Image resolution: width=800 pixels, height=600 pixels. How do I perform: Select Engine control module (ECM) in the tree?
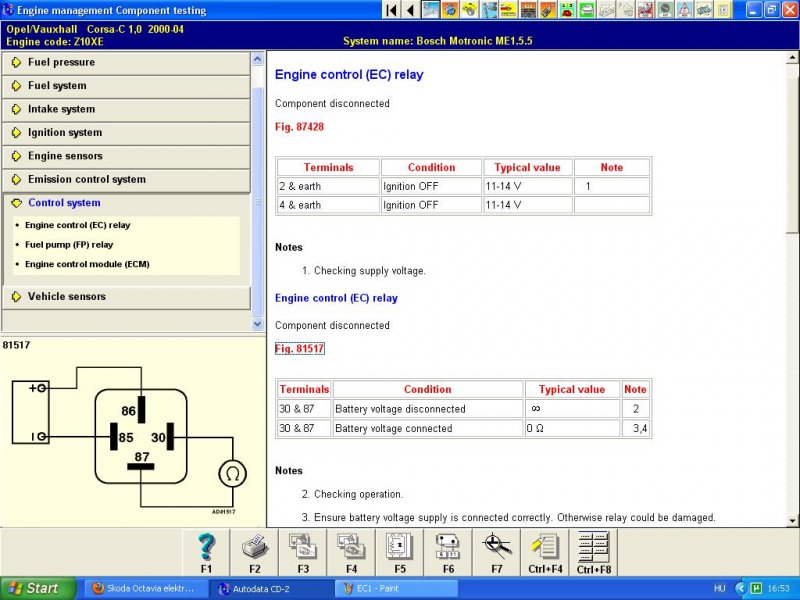tap(87, 264)
